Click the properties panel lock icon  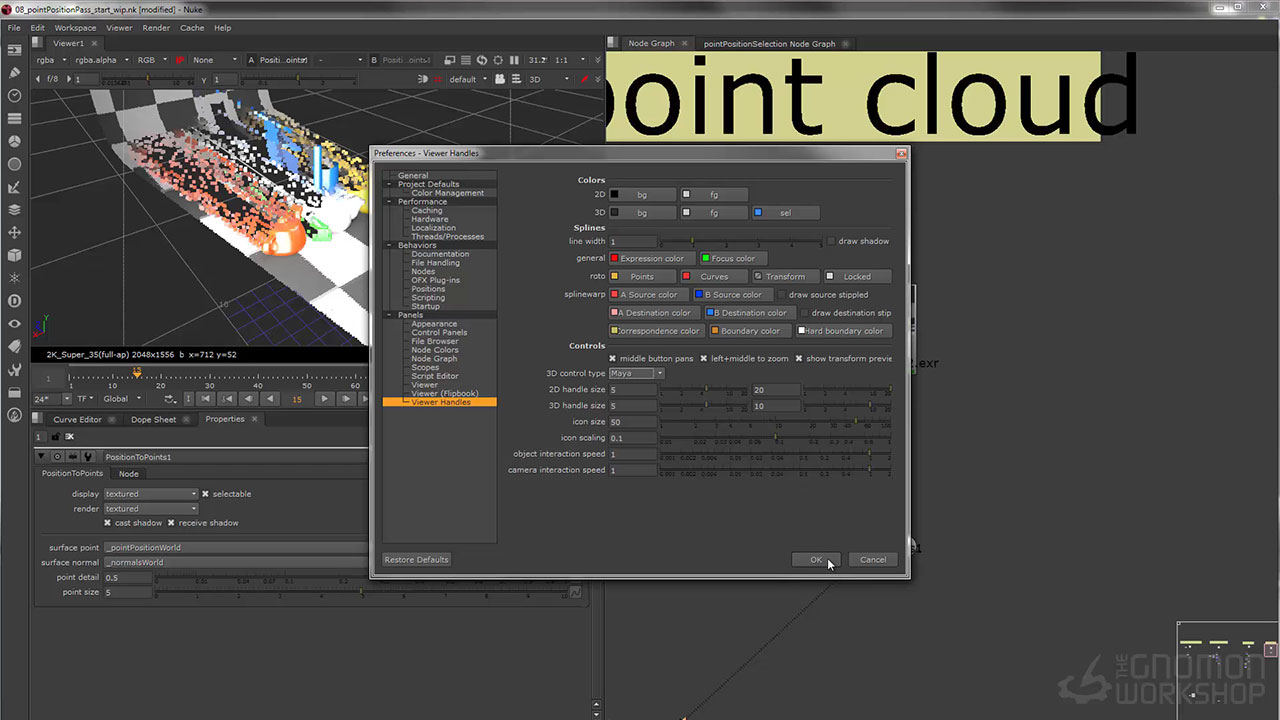pos(55,437)
